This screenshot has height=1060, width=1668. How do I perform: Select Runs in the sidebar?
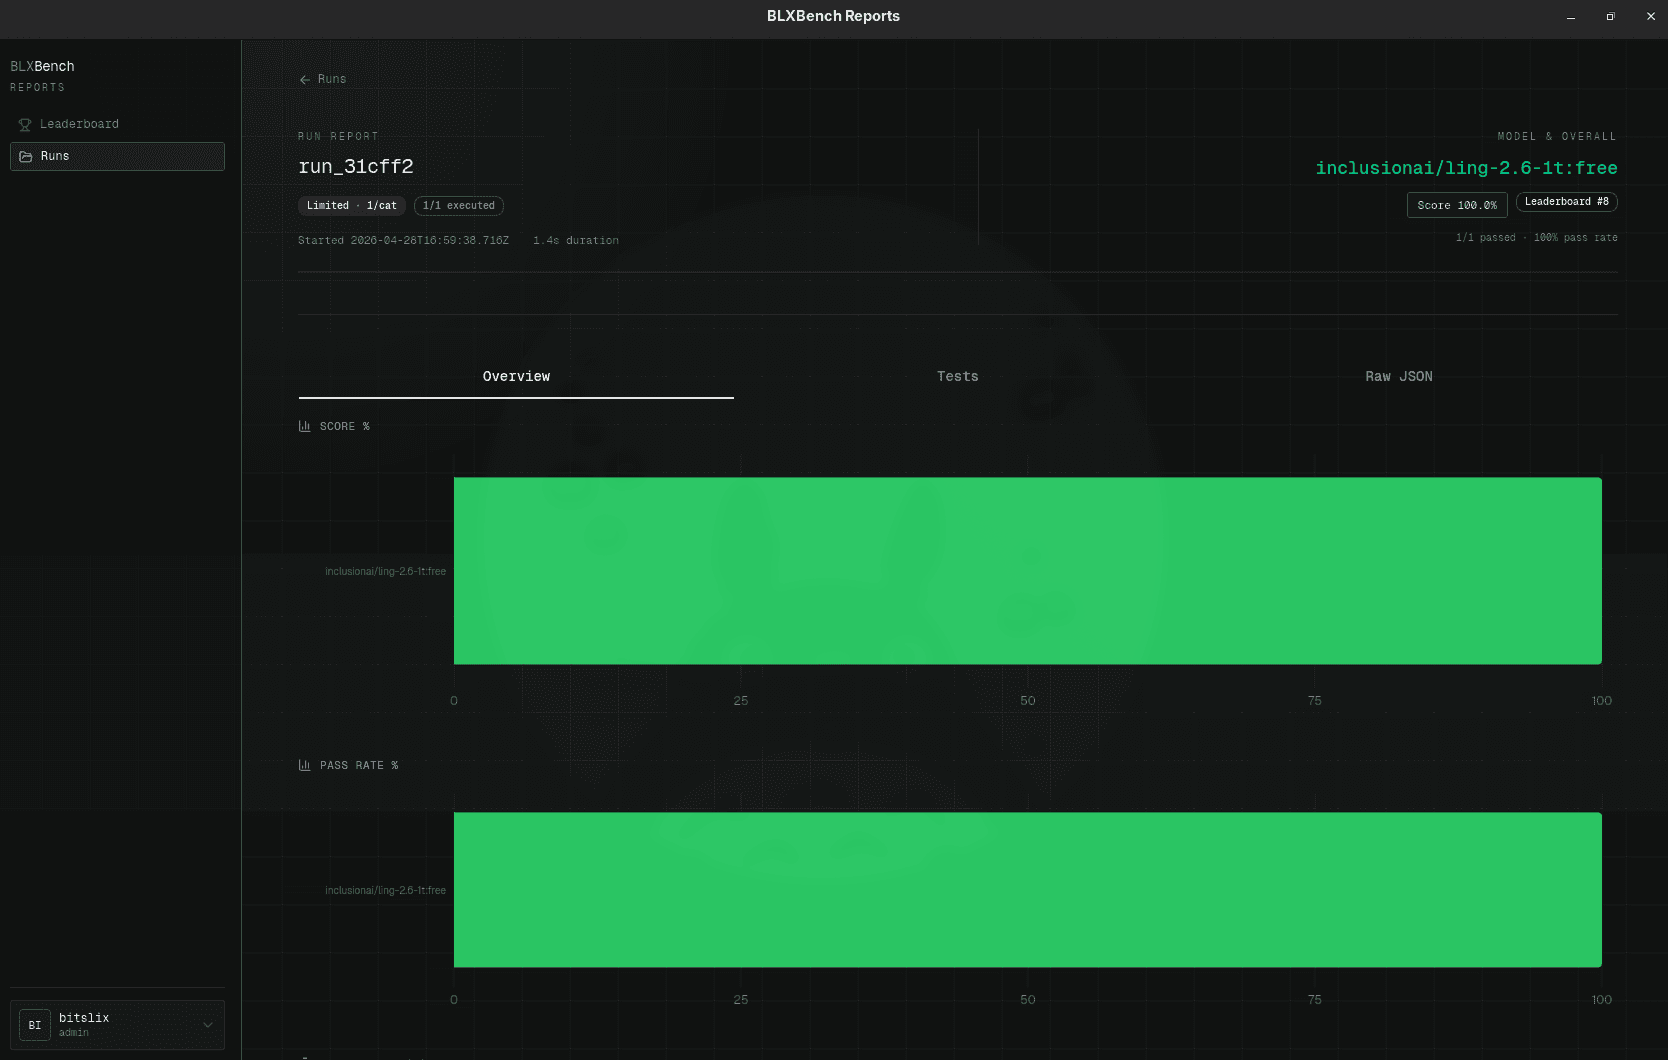(117, 156)
